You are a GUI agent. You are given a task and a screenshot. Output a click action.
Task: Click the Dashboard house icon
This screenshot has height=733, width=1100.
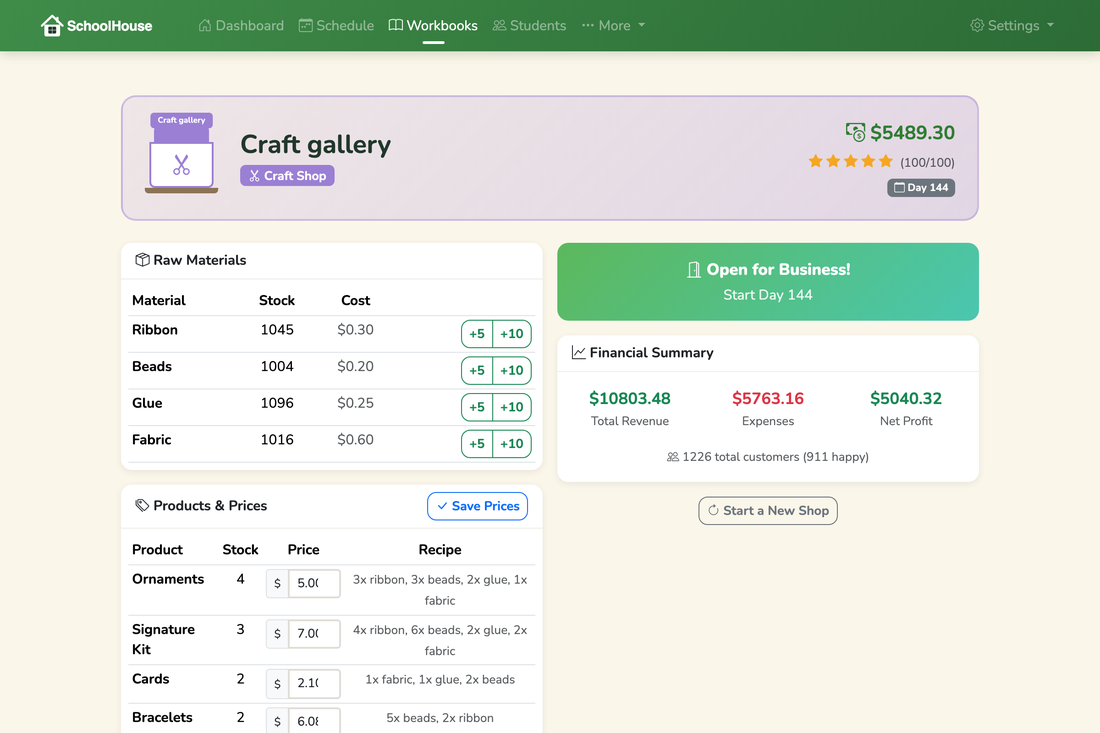pyautogui.click(x=205, y=25)
